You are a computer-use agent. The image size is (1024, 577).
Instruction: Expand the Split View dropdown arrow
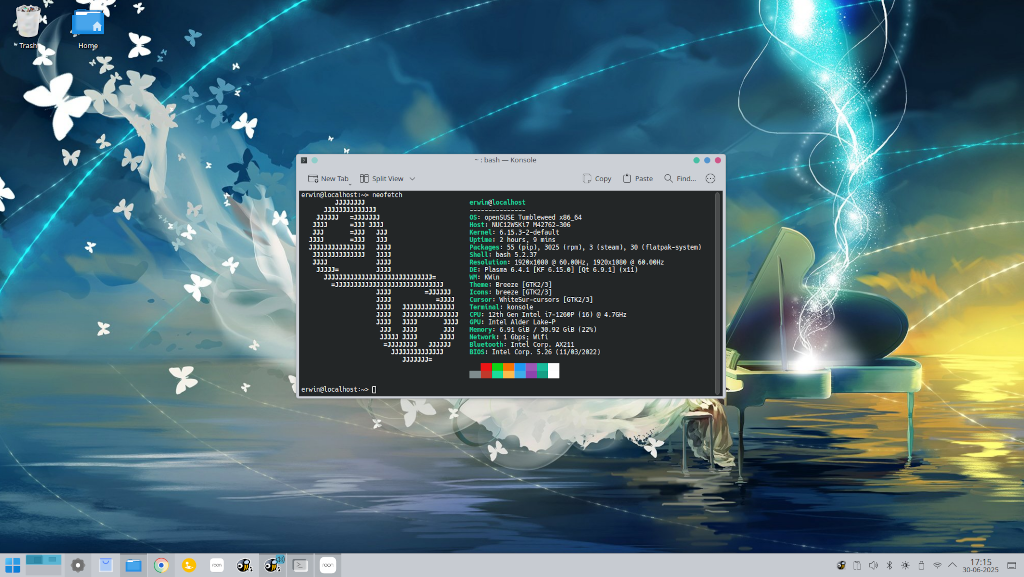pyautogui.click(x=412, y=178)
